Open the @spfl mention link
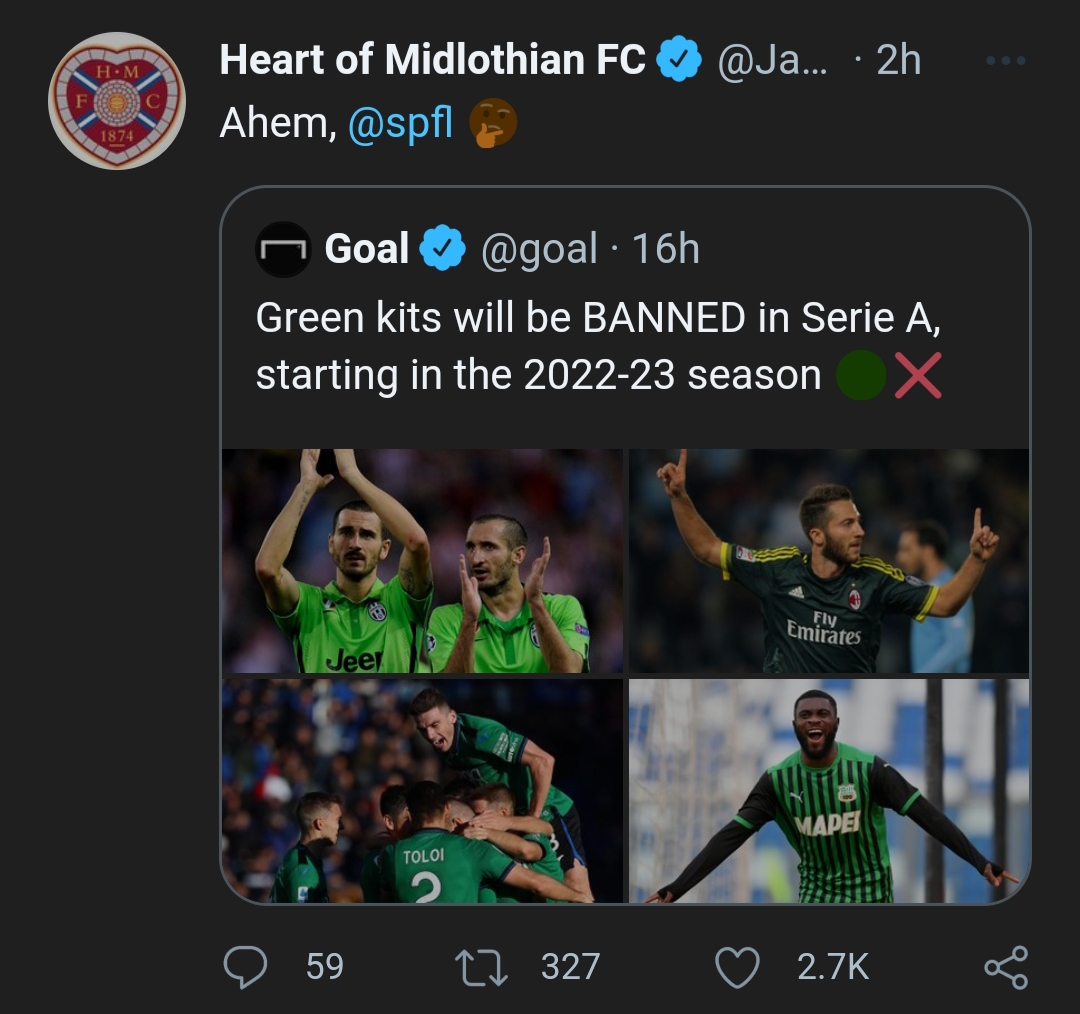Image resolution: width=1080 pixels, height=1014 pixels. tap(400, 123)
